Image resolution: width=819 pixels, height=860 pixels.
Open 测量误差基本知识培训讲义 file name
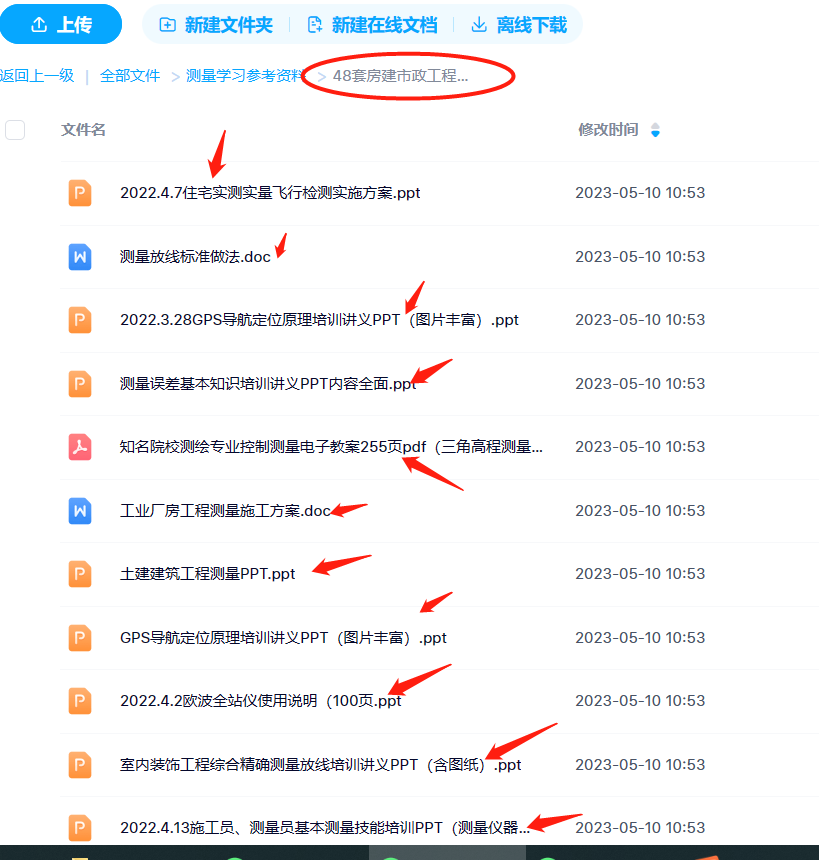(x=268, y=384)
